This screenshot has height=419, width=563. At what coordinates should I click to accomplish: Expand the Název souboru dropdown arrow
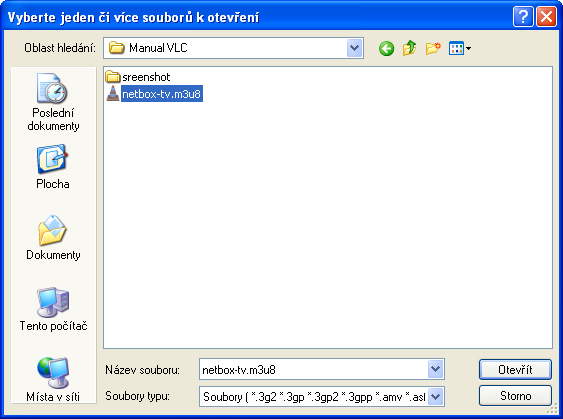[436, 369]
